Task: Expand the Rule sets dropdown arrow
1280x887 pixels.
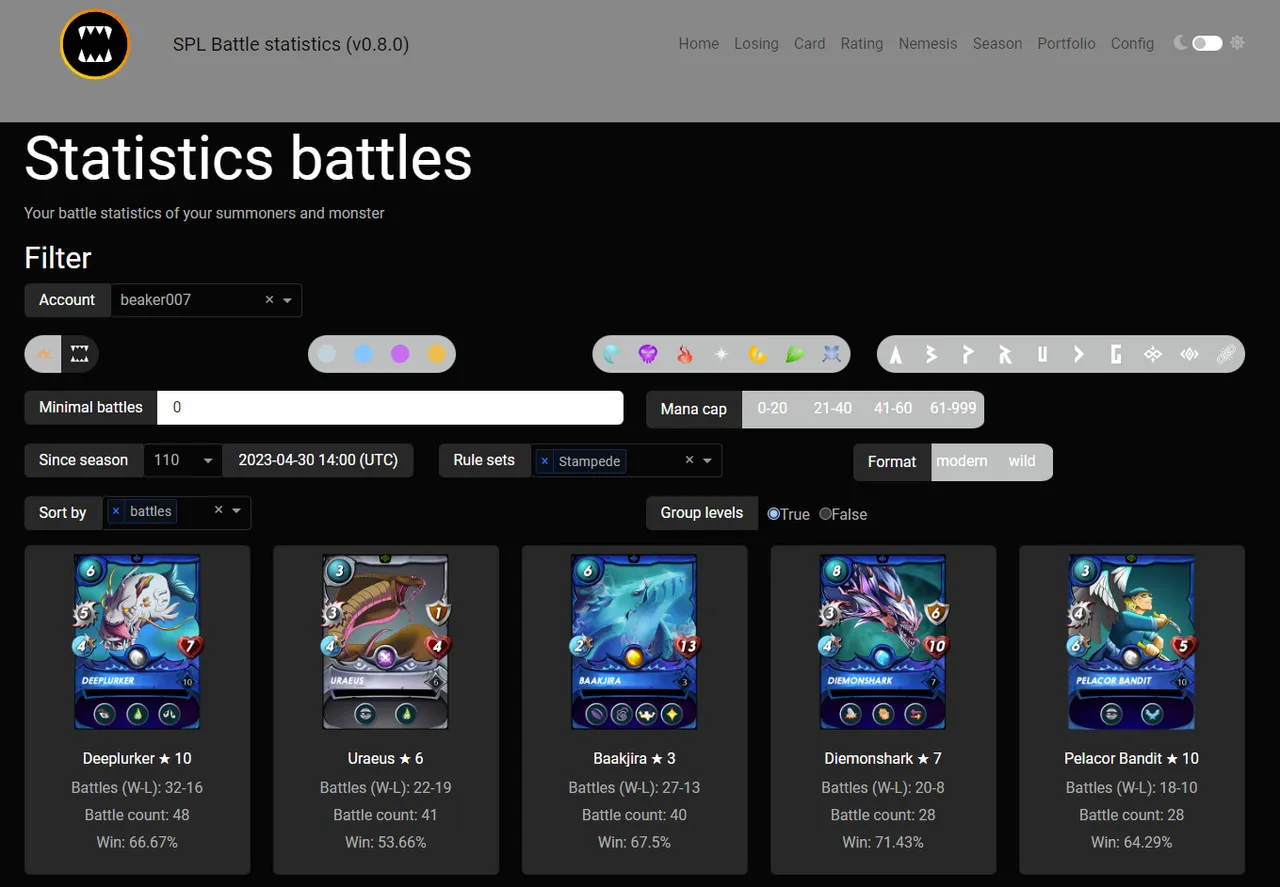Action: (708, 460)
